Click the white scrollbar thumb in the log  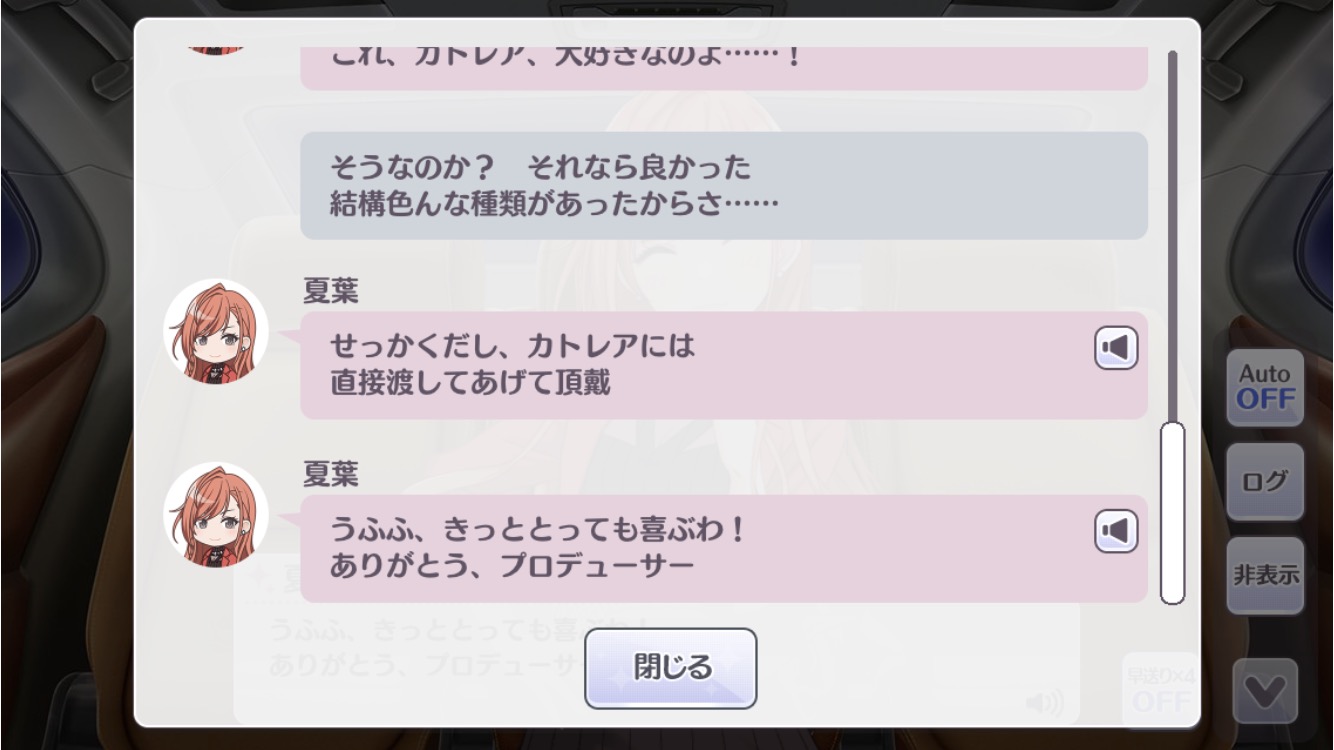1172,513
